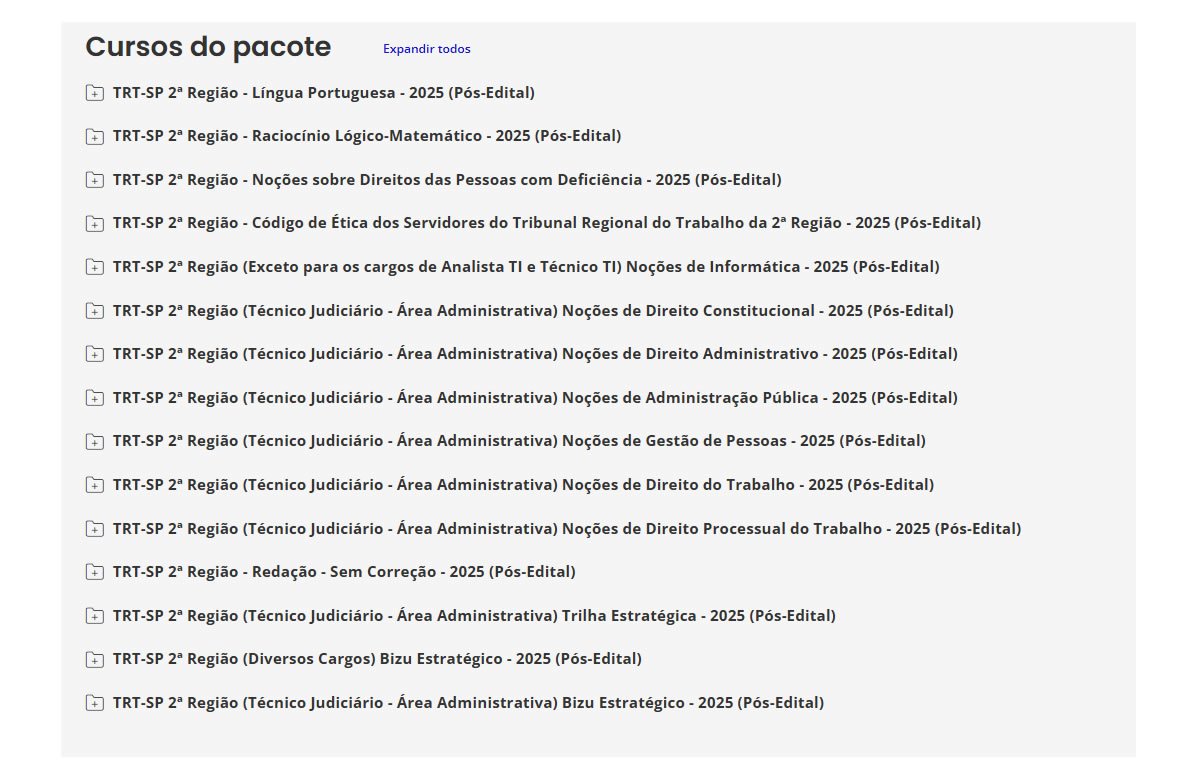
Task: Open the Redação - Sem Correção course title
Action: pyautogui.click(x=343, y=572)
